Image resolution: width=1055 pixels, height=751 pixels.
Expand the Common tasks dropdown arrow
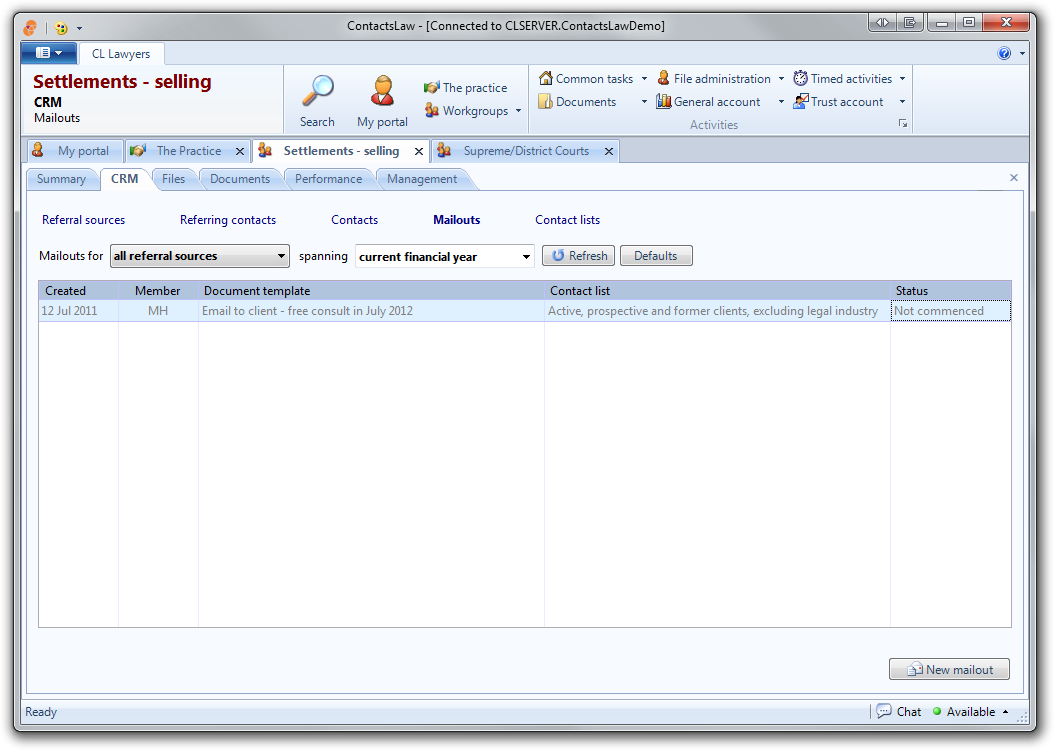(x=644, y=79)
